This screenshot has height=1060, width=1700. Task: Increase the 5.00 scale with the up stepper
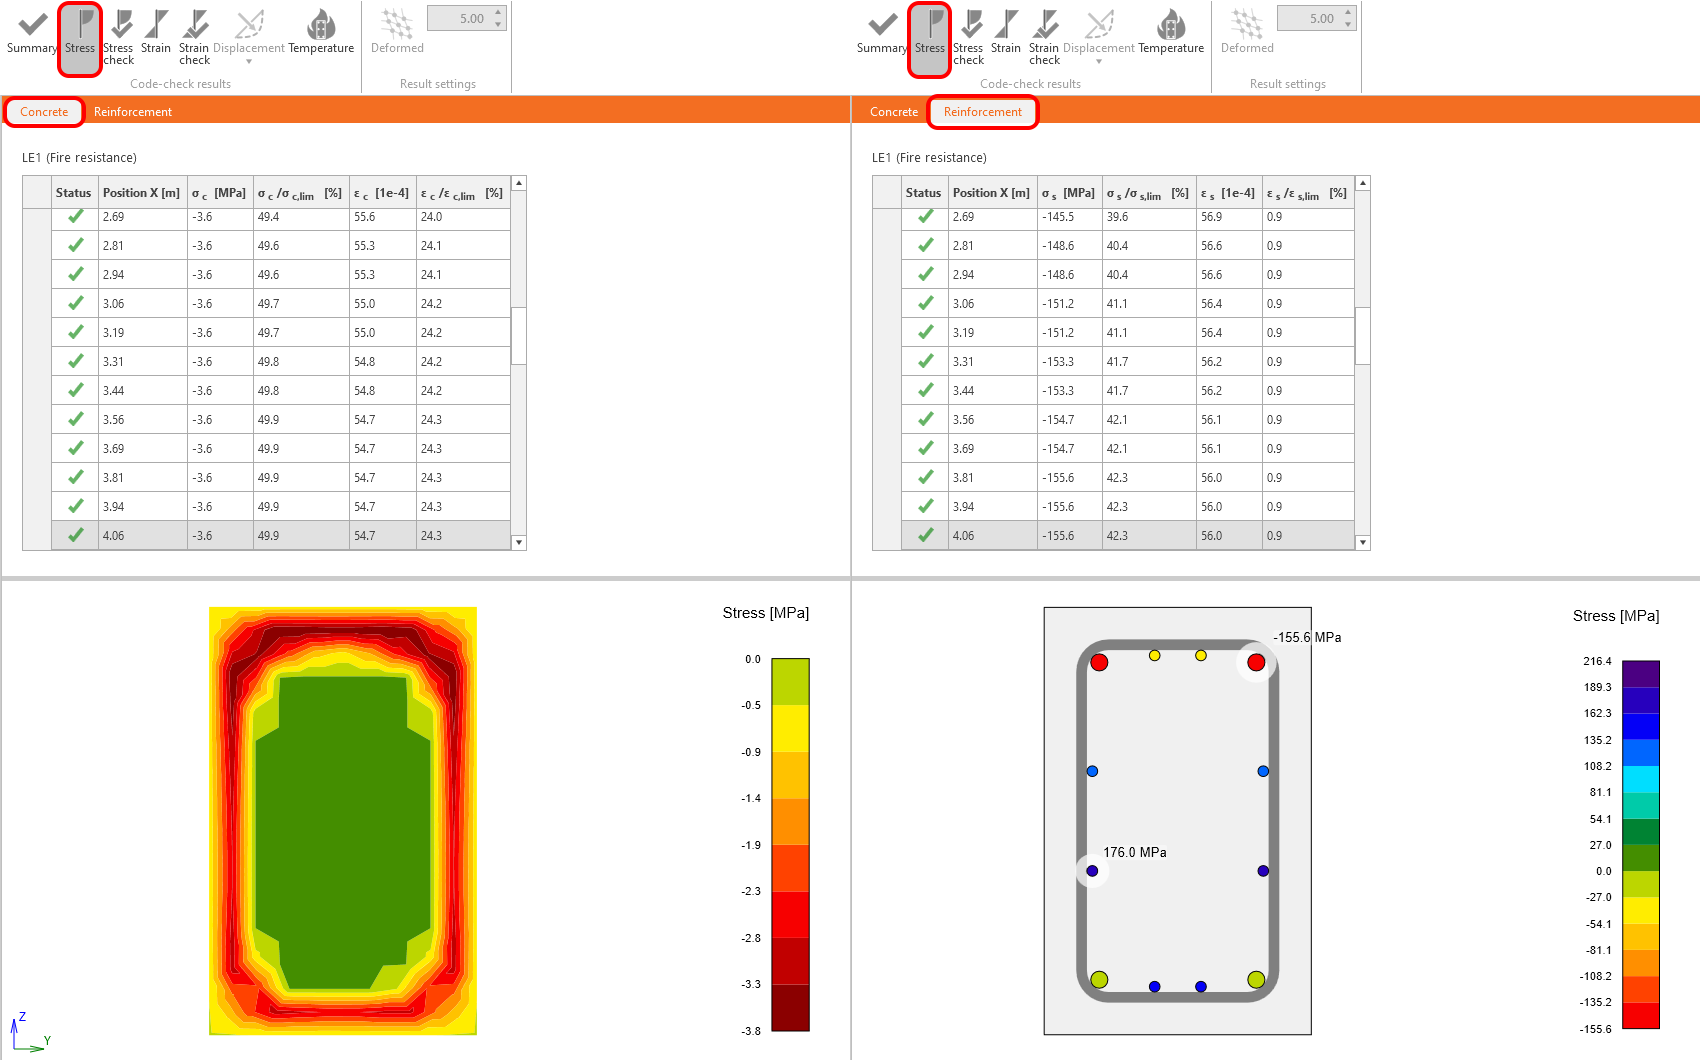(498, 11)
